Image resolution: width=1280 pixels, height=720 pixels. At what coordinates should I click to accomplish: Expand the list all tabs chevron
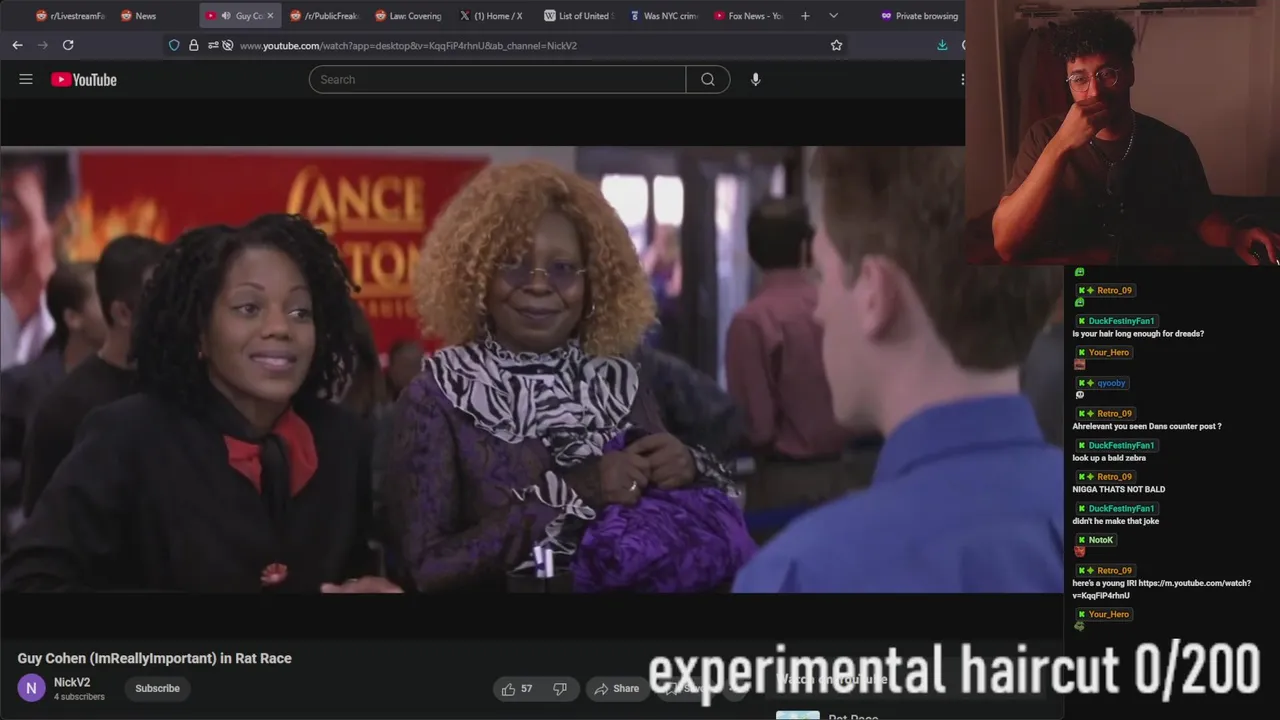click(x=833, y=16)
